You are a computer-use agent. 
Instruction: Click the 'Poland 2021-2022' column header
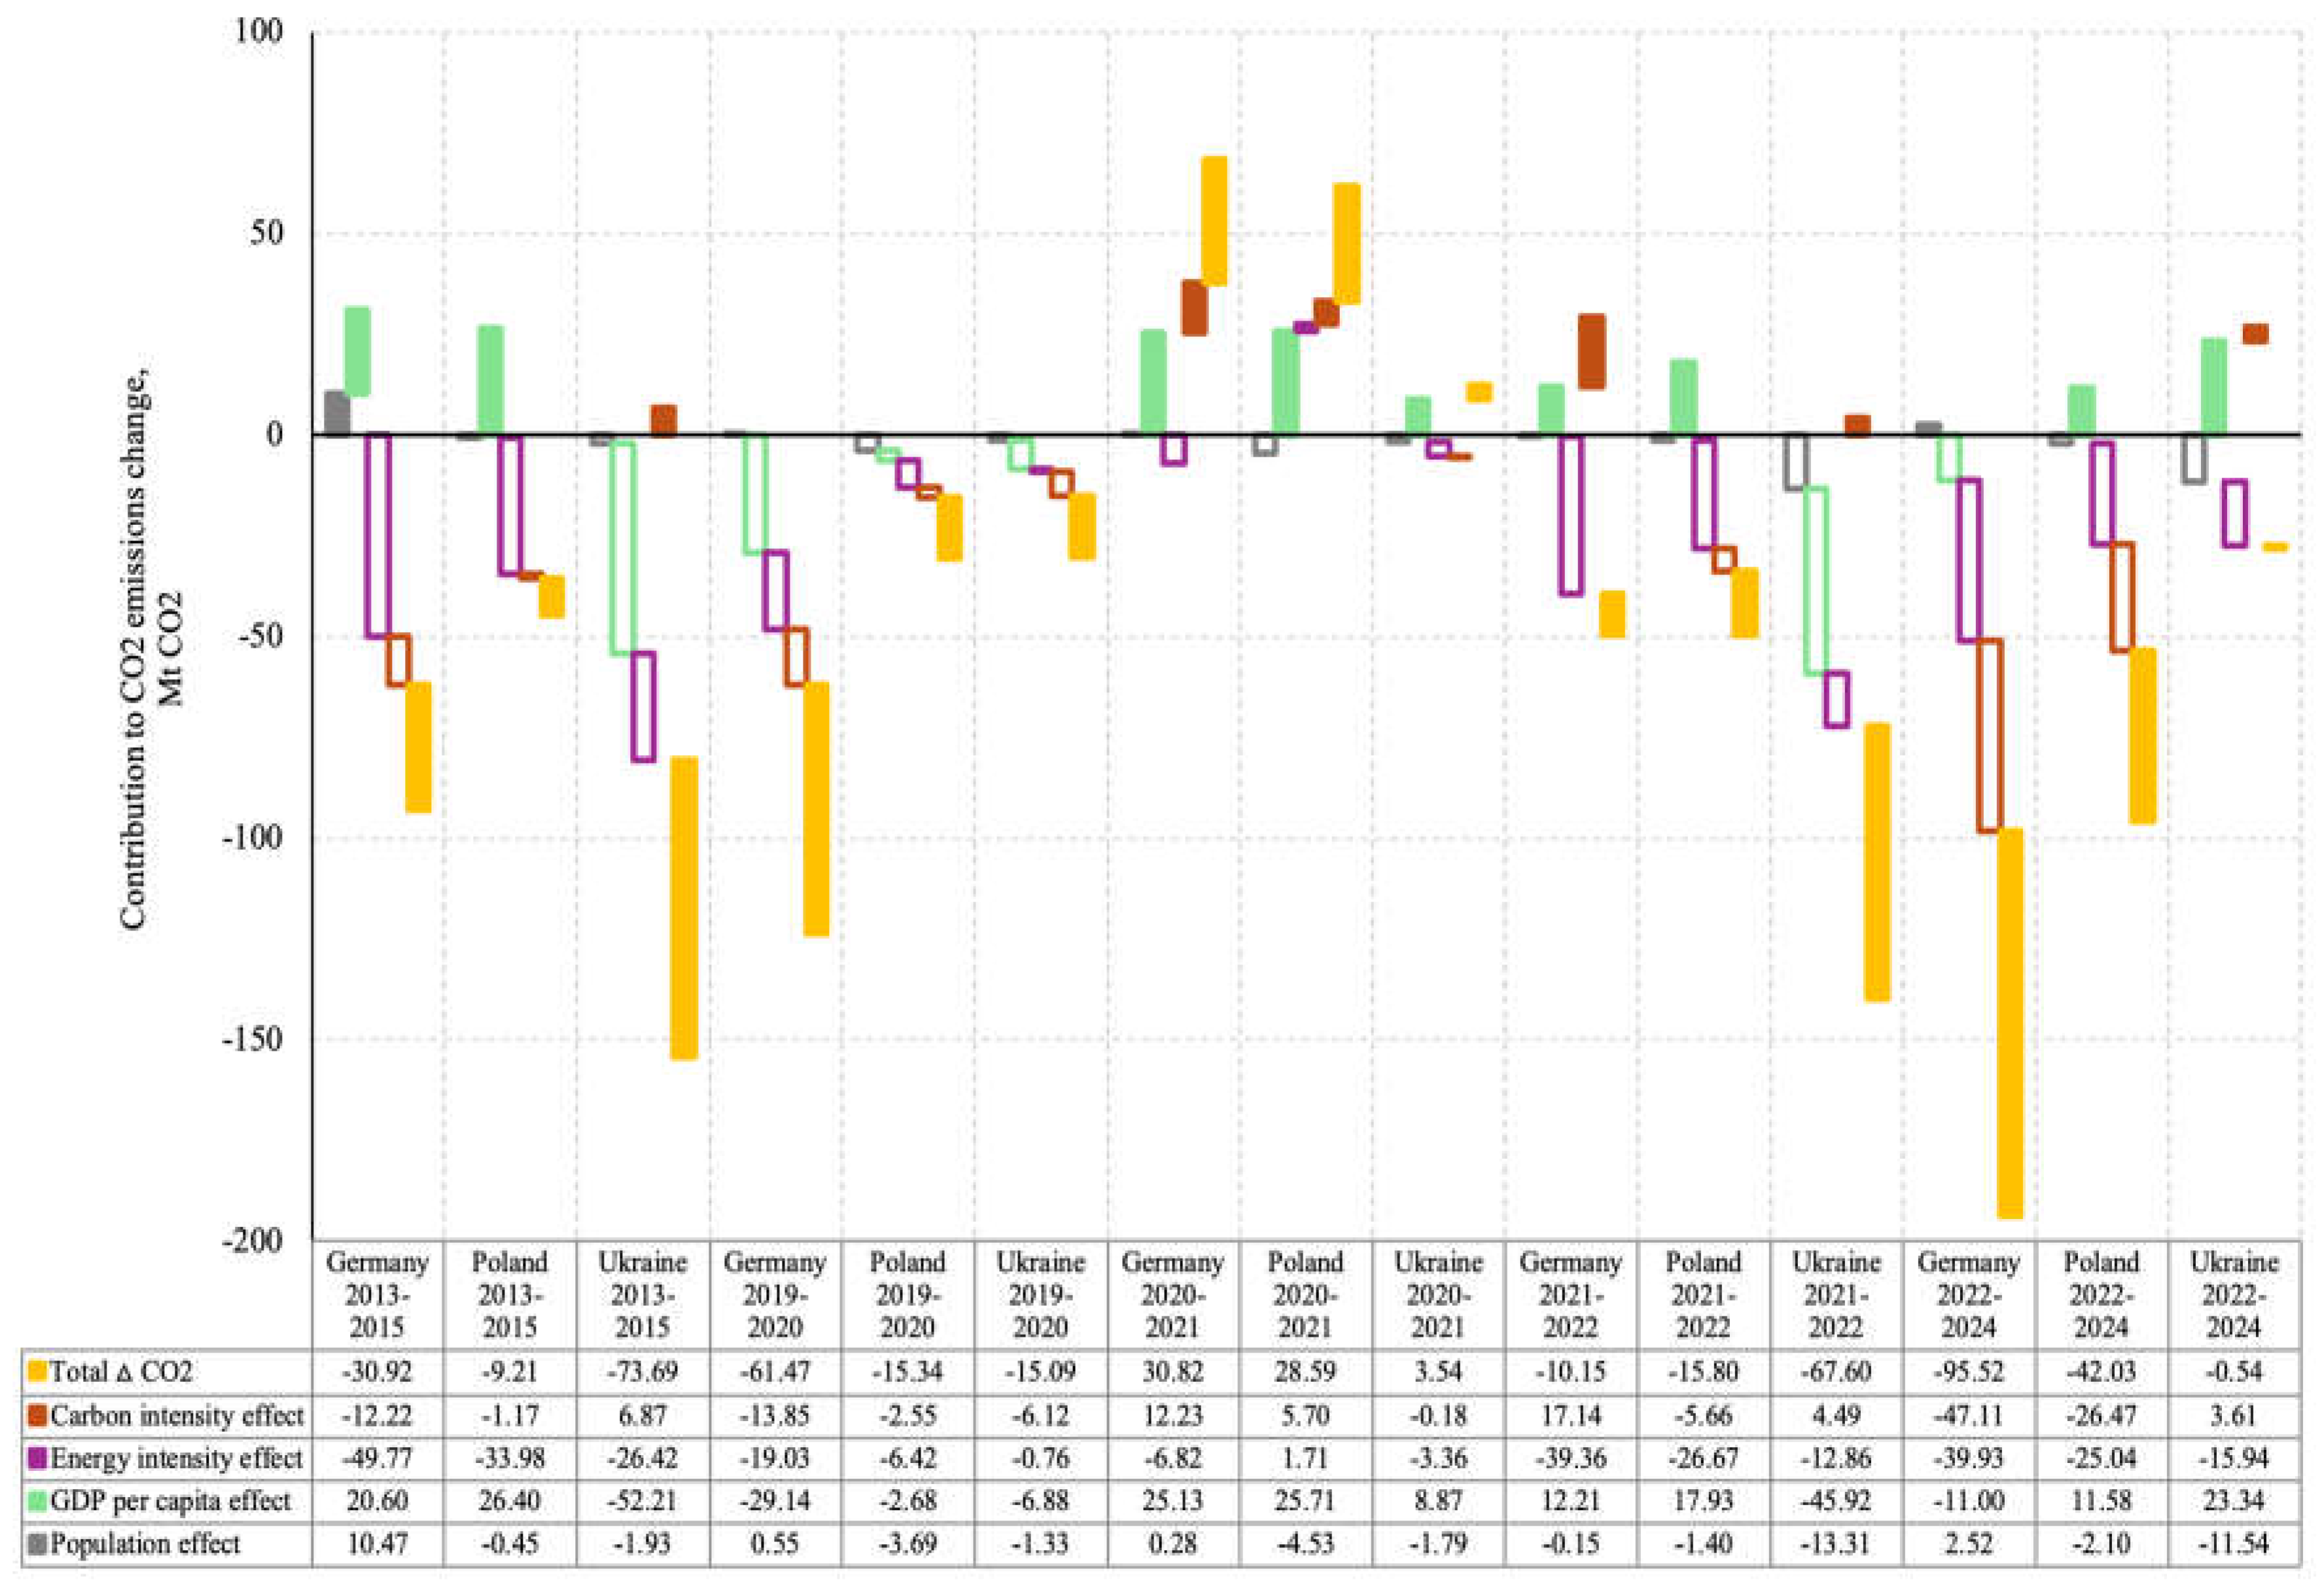point(1703,1294)
